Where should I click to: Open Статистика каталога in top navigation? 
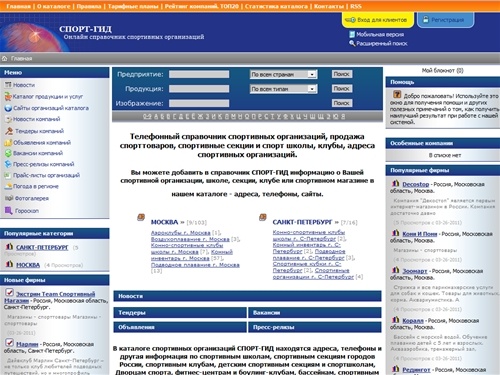click(x=276, y=6)
